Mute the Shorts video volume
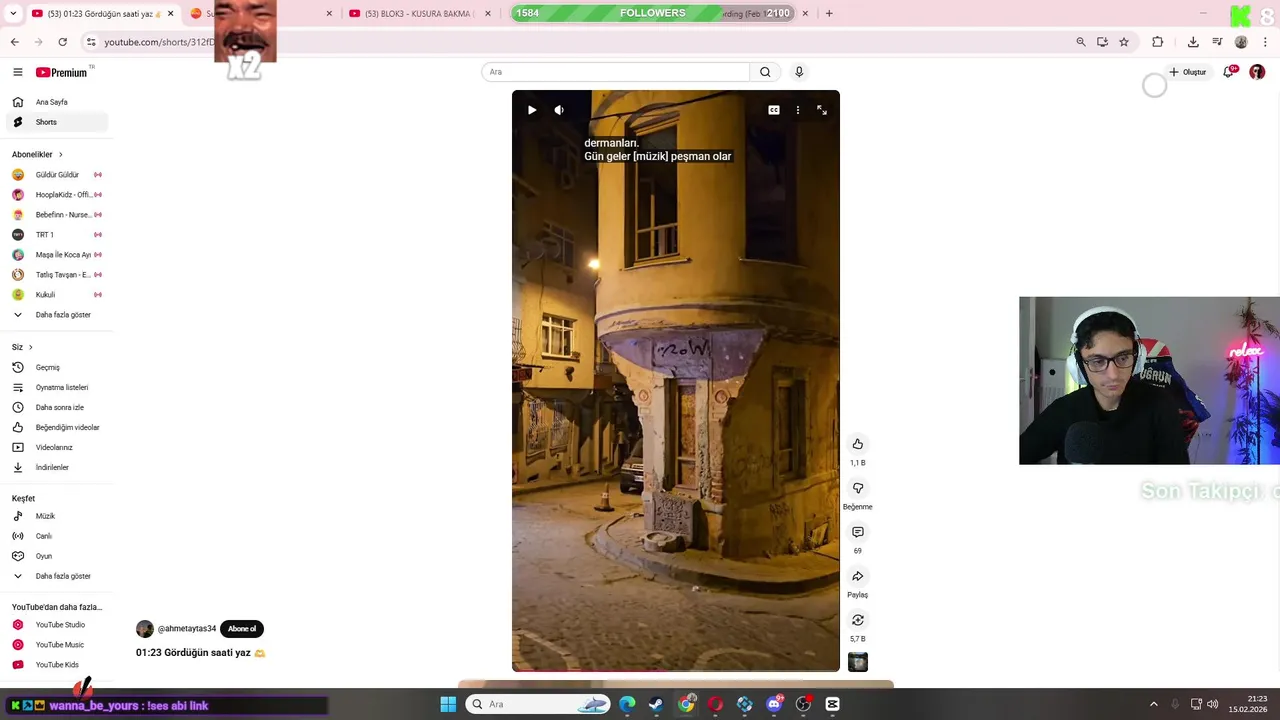The width and height of the screenshot is (1280, 720). coord(559,110)
